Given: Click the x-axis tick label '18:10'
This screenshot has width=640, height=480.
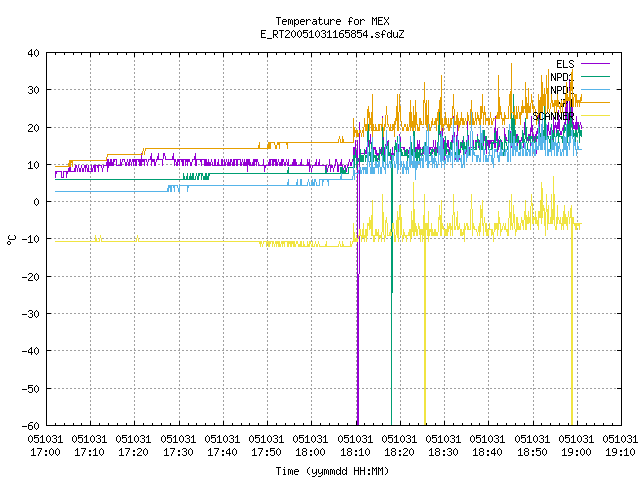Looking at the screenshot, I should 355,452.
